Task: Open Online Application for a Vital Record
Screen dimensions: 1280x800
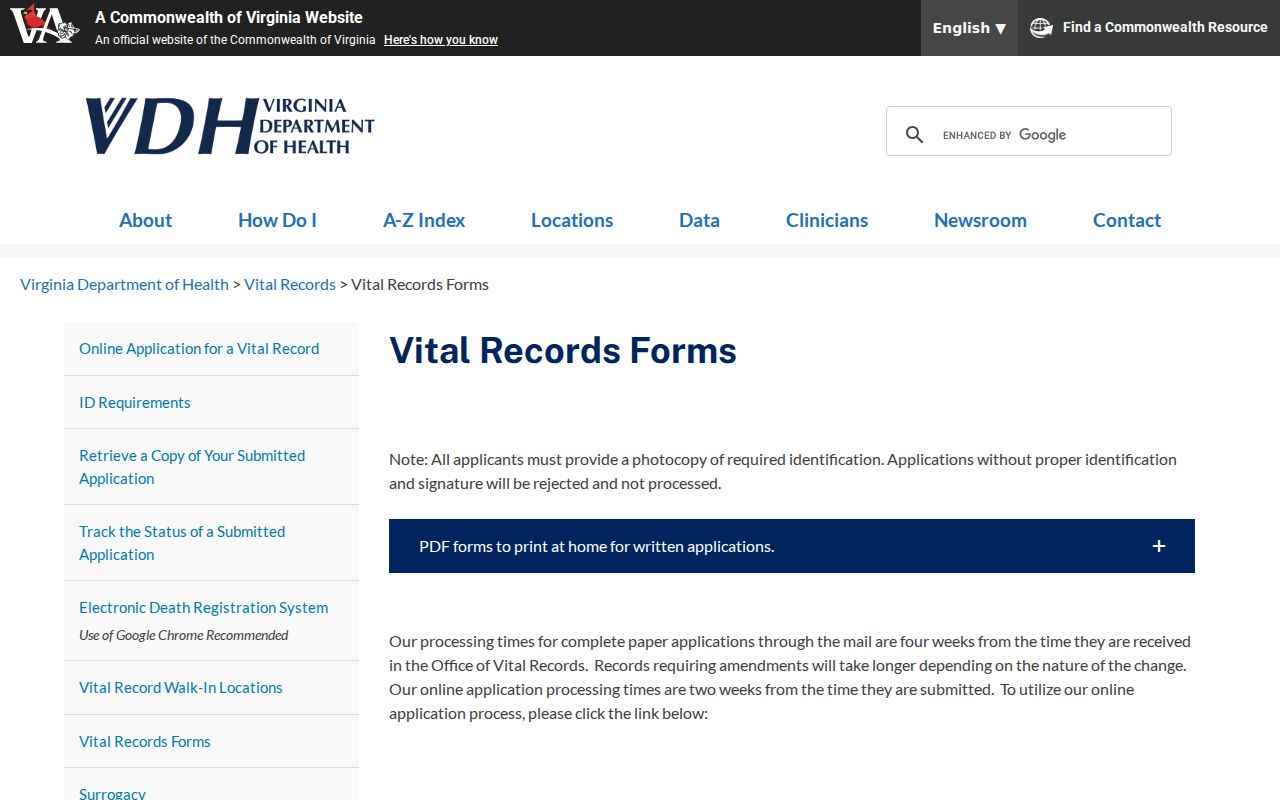Action: pos(199,349)
